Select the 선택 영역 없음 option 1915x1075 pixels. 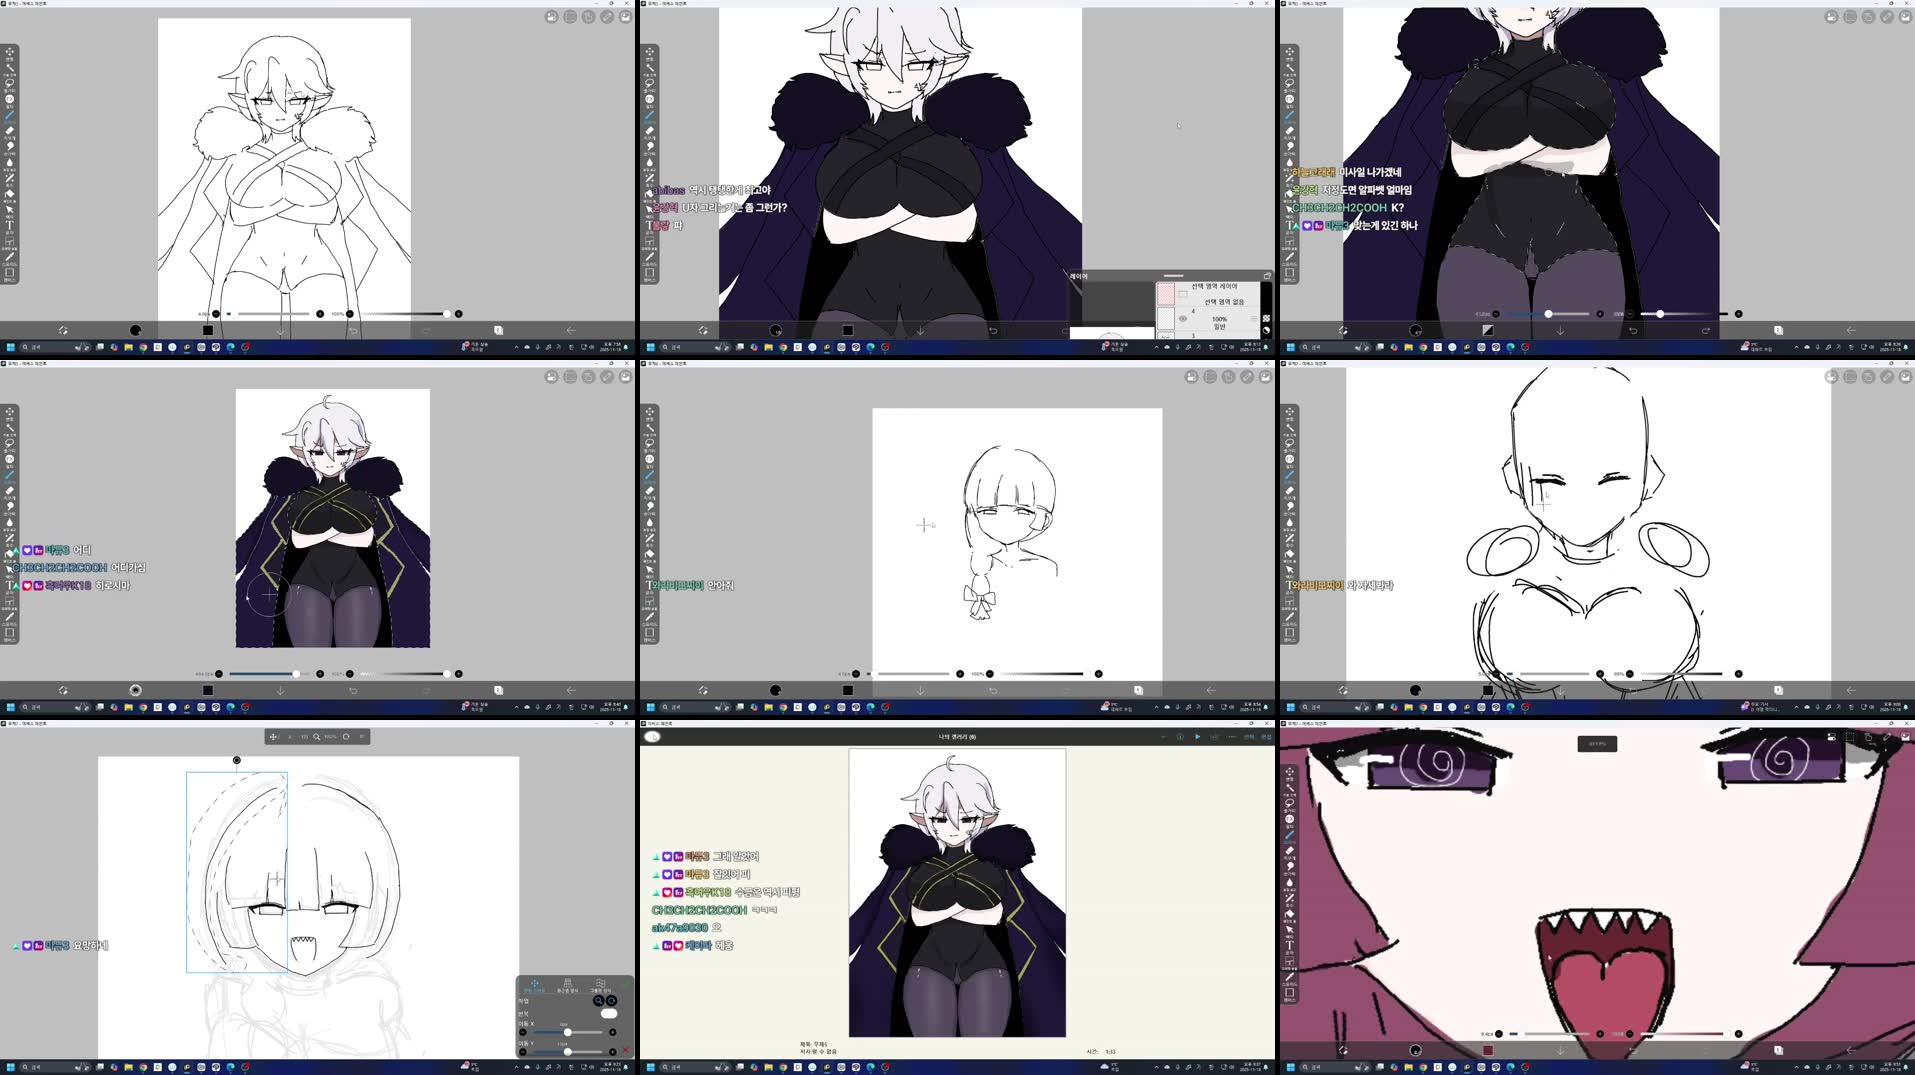1226,302
